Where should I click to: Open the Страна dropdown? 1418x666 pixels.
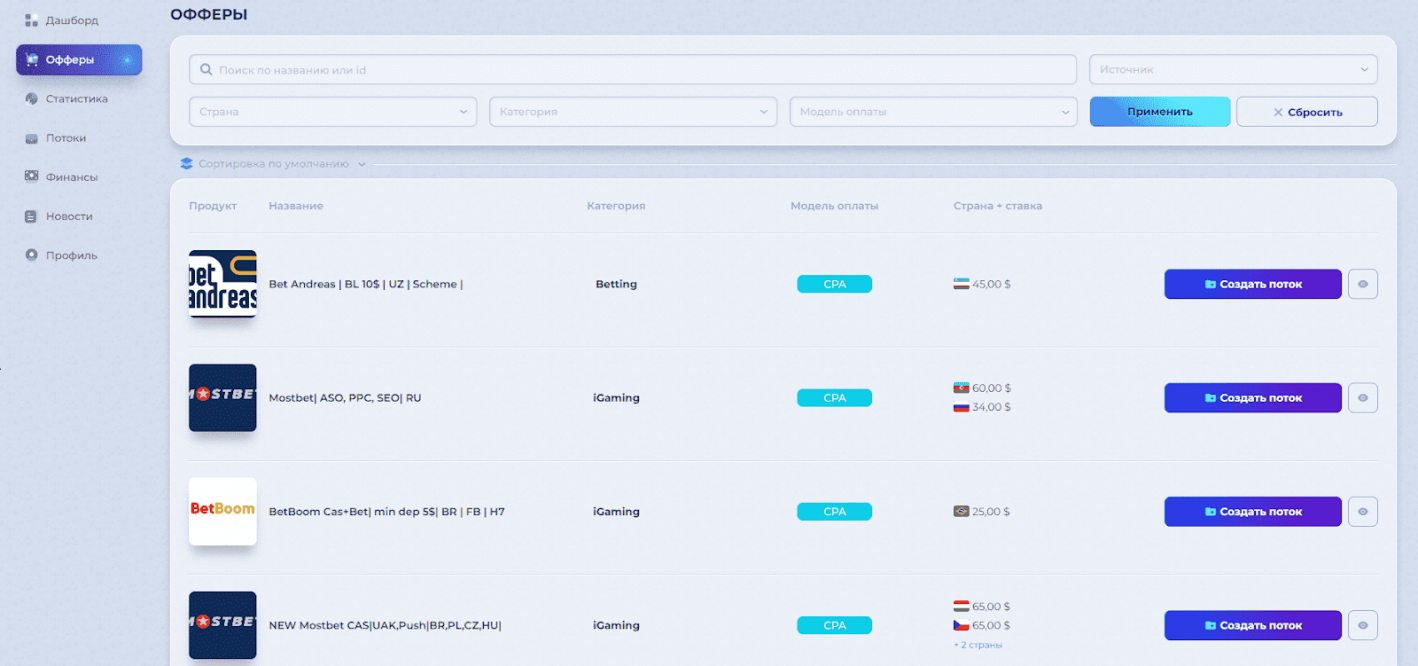[x=333, y=112]
